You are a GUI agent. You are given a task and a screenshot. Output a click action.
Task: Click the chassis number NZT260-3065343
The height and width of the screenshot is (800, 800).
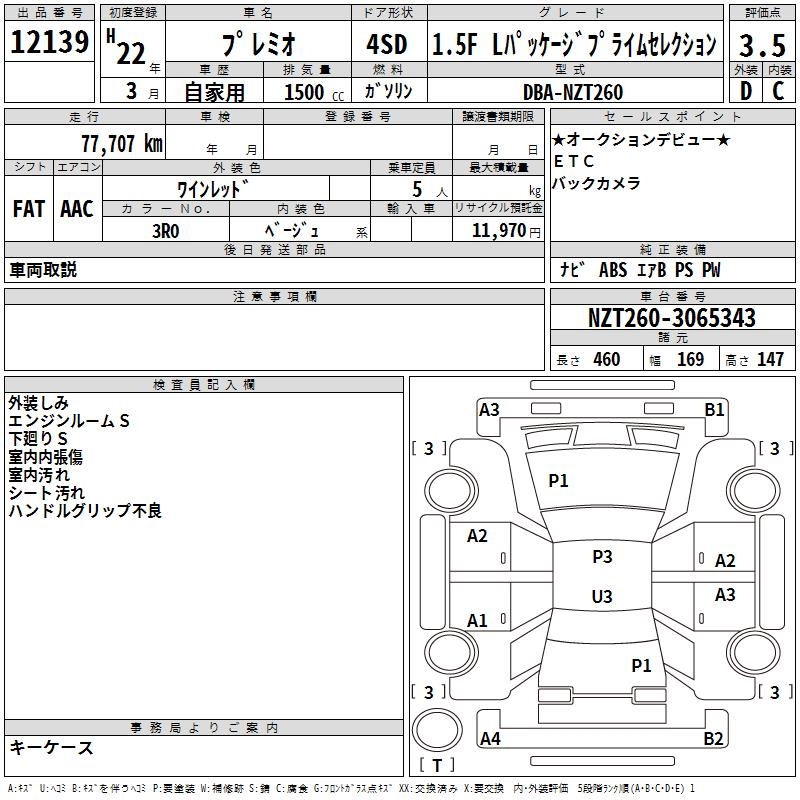(671, 319)
